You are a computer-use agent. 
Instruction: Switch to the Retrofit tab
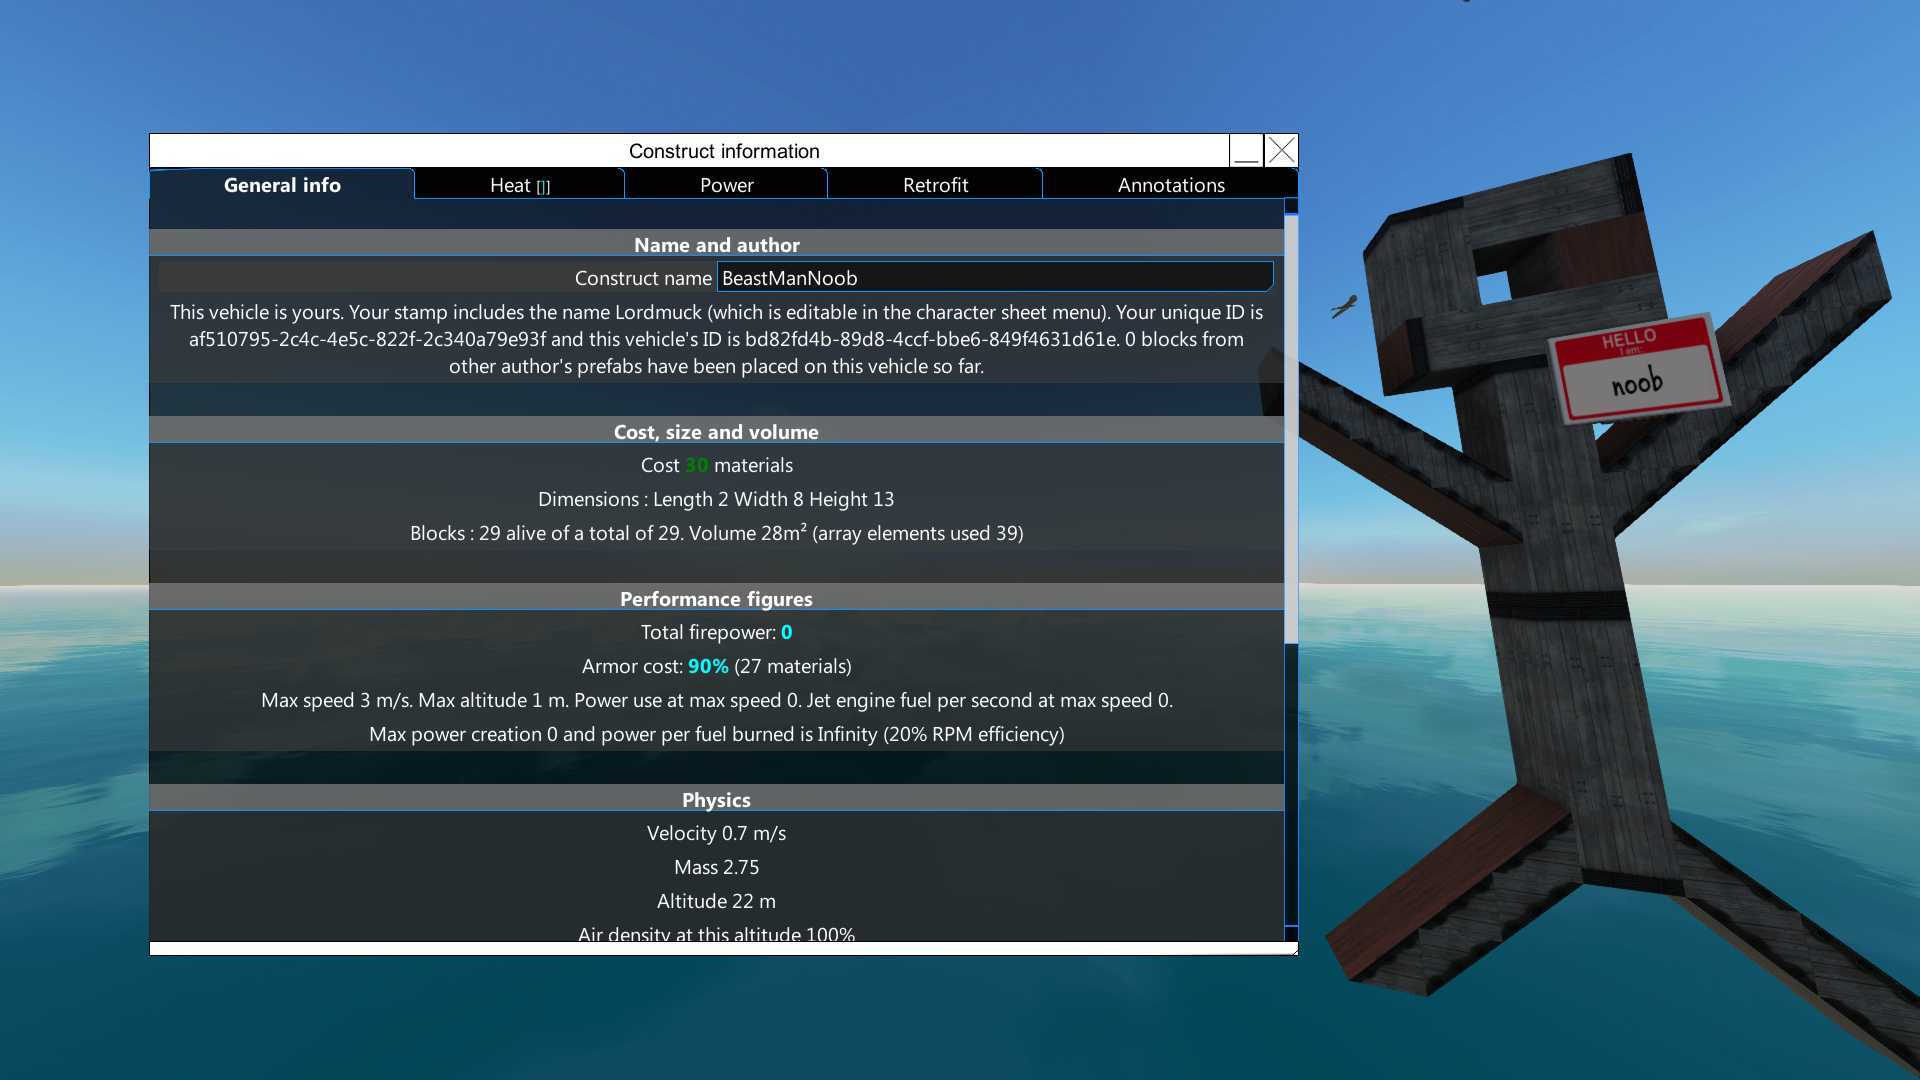[935, 185]
